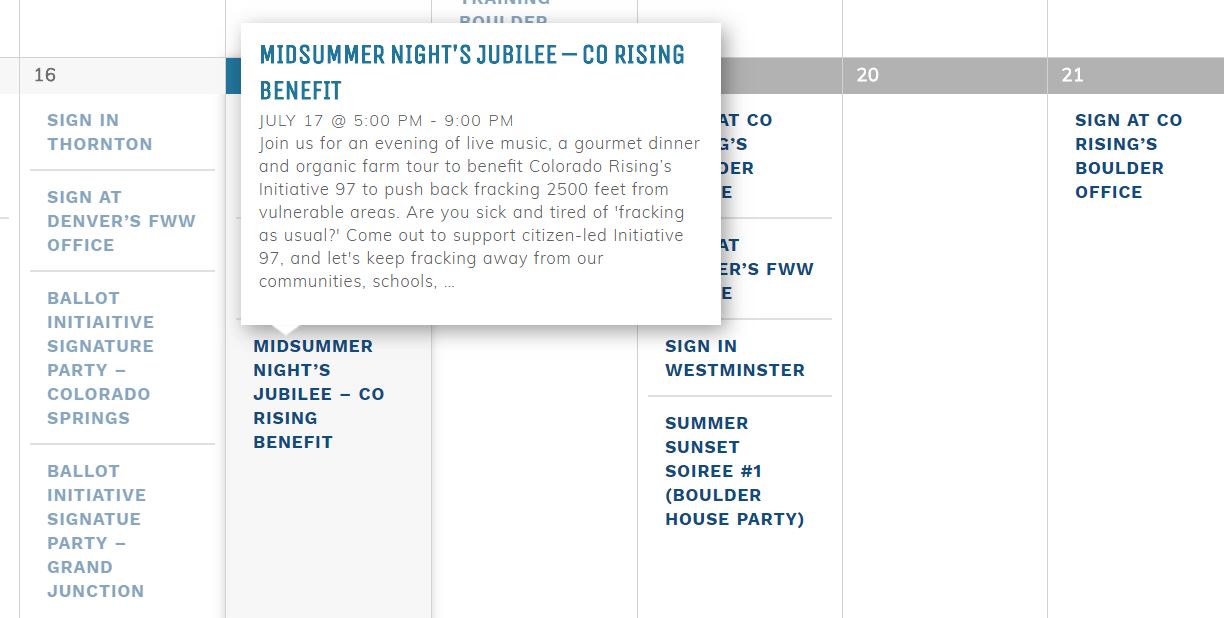Open the Sign in Westminster event
1224x618 pixels.
click(735, 358)
